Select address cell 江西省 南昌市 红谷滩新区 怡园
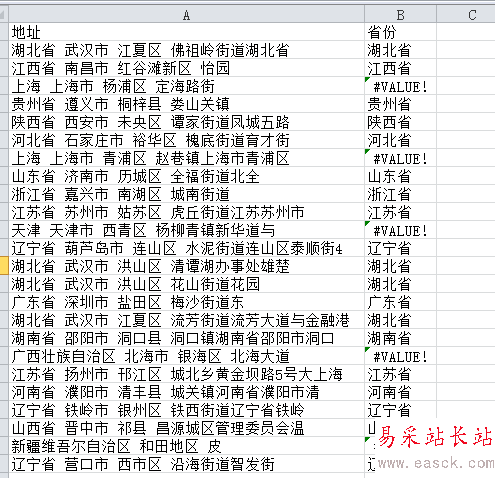 coord(186,68)
